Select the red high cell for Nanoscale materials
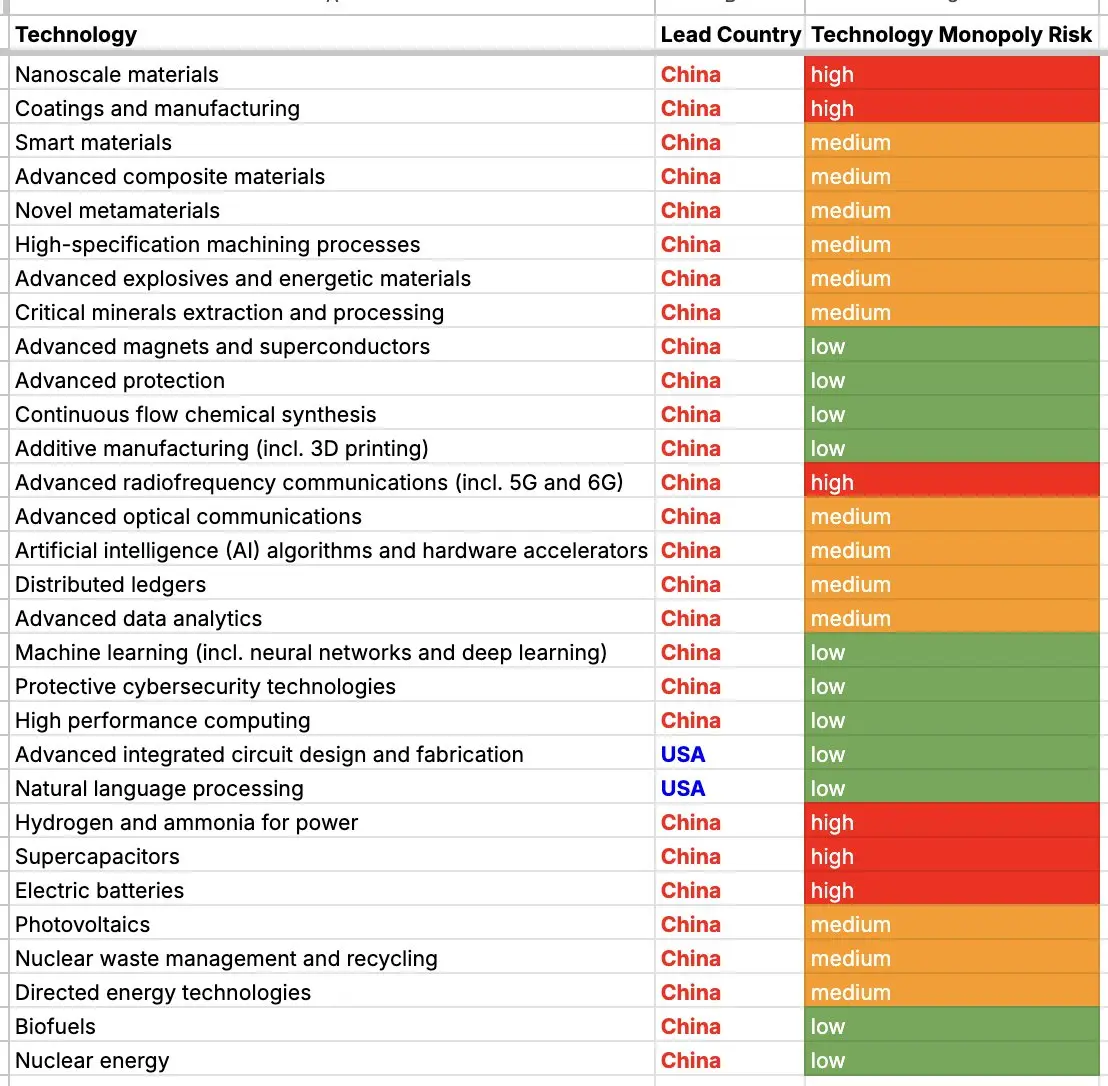Image resolution: width=1108 pixels, height=1086 pixels. 952,73
